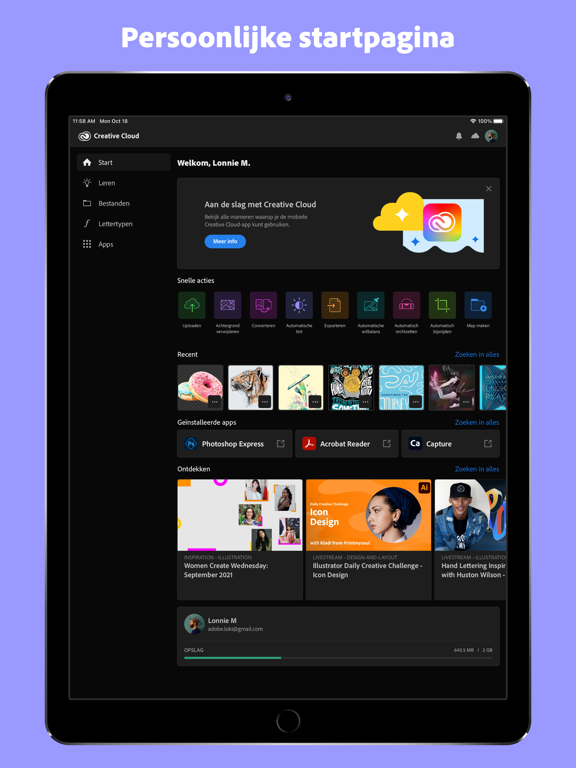The width and height of the screenshot is (576, 768).
Task: Select Automatisch rechtzetten quick action
Action: (x=406, y=305)
